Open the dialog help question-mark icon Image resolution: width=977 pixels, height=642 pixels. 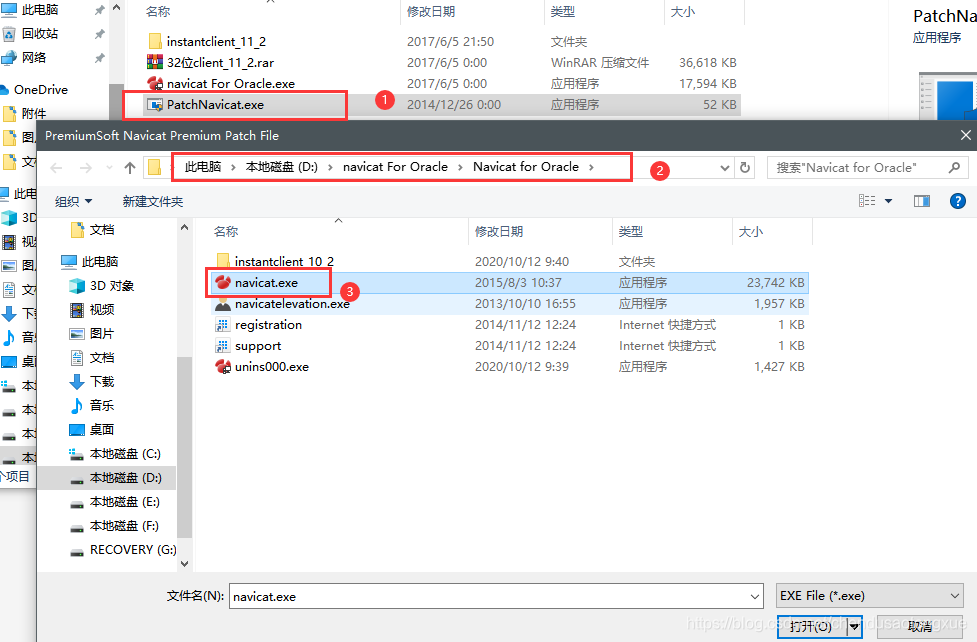(x=958, y=201)
